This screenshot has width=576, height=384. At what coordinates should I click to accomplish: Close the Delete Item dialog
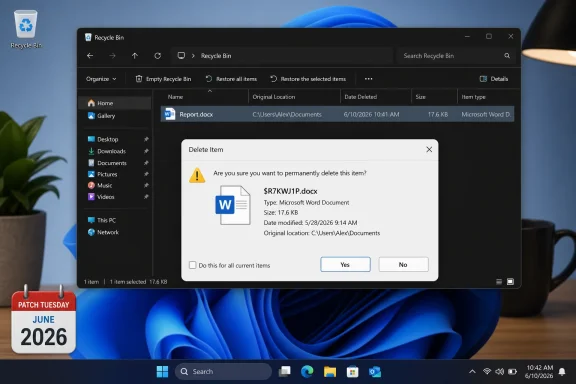[429, 150]
